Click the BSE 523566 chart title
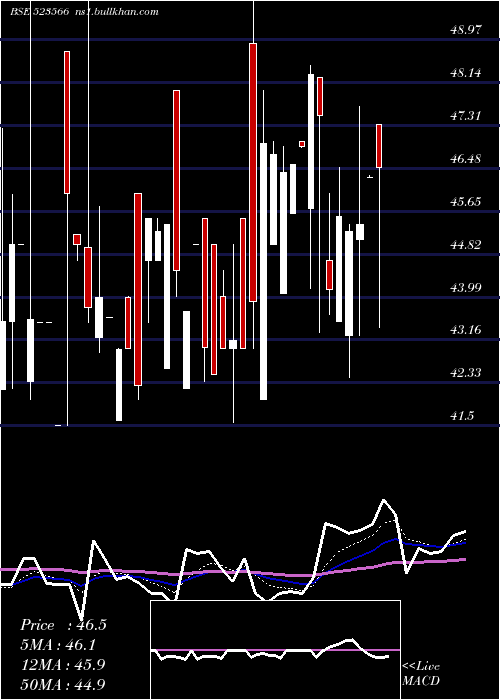Image resolution: width=500 pixels, height=700 pixels. 39,12
